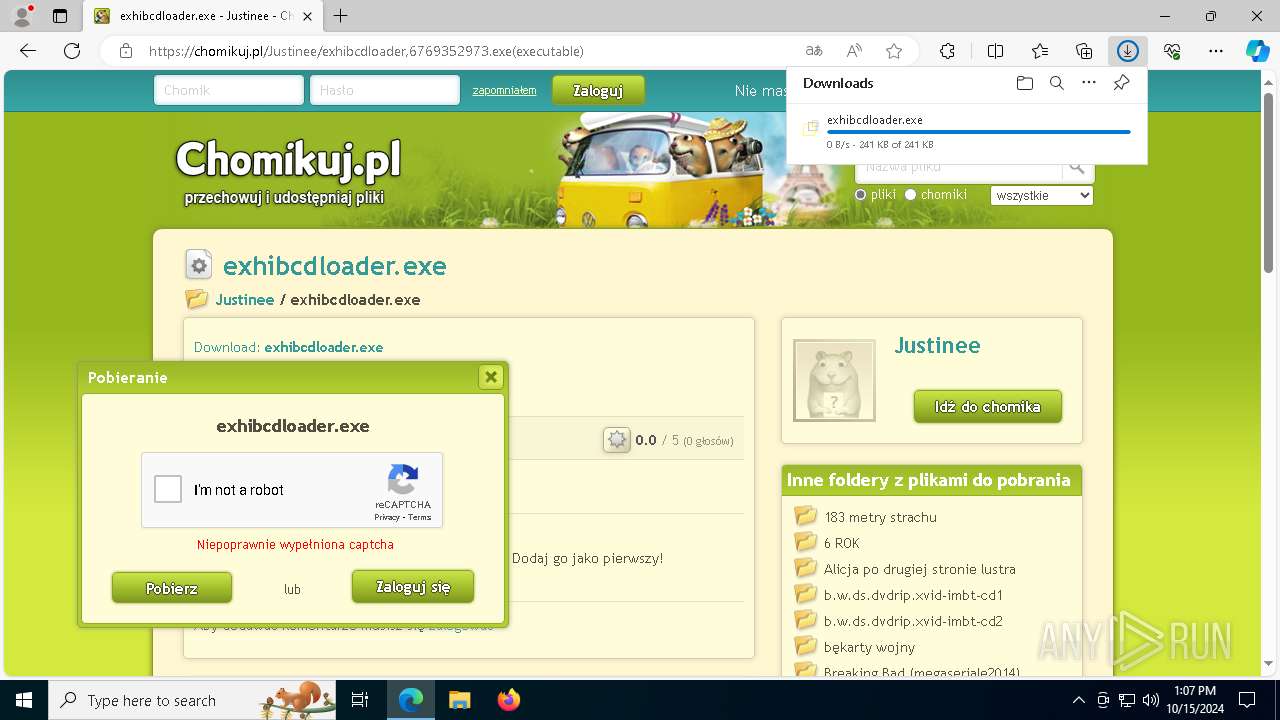Click the translate page icon
This screenshot has height=720, width=1280.
pyautogui.click(x=814, y=51)
